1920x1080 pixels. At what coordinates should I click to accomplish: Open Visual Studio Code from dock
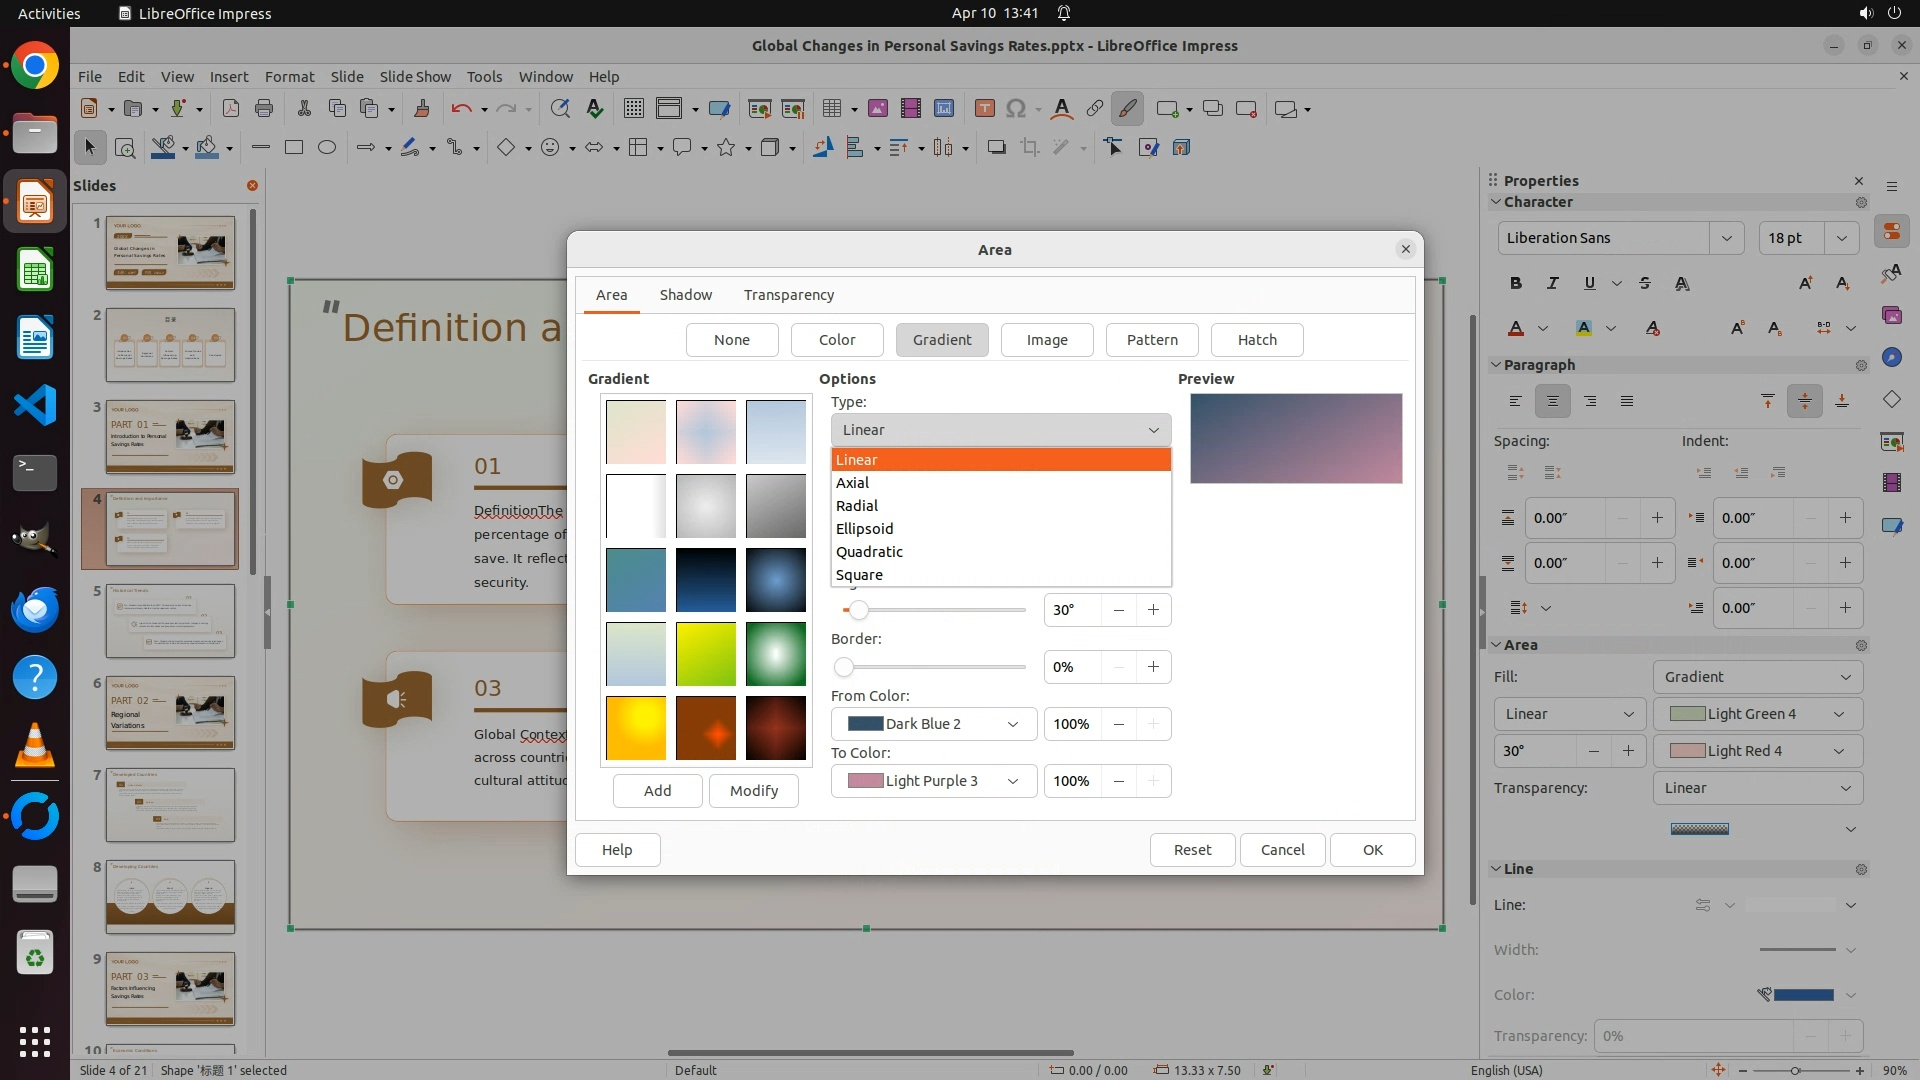tap(35, 405)
